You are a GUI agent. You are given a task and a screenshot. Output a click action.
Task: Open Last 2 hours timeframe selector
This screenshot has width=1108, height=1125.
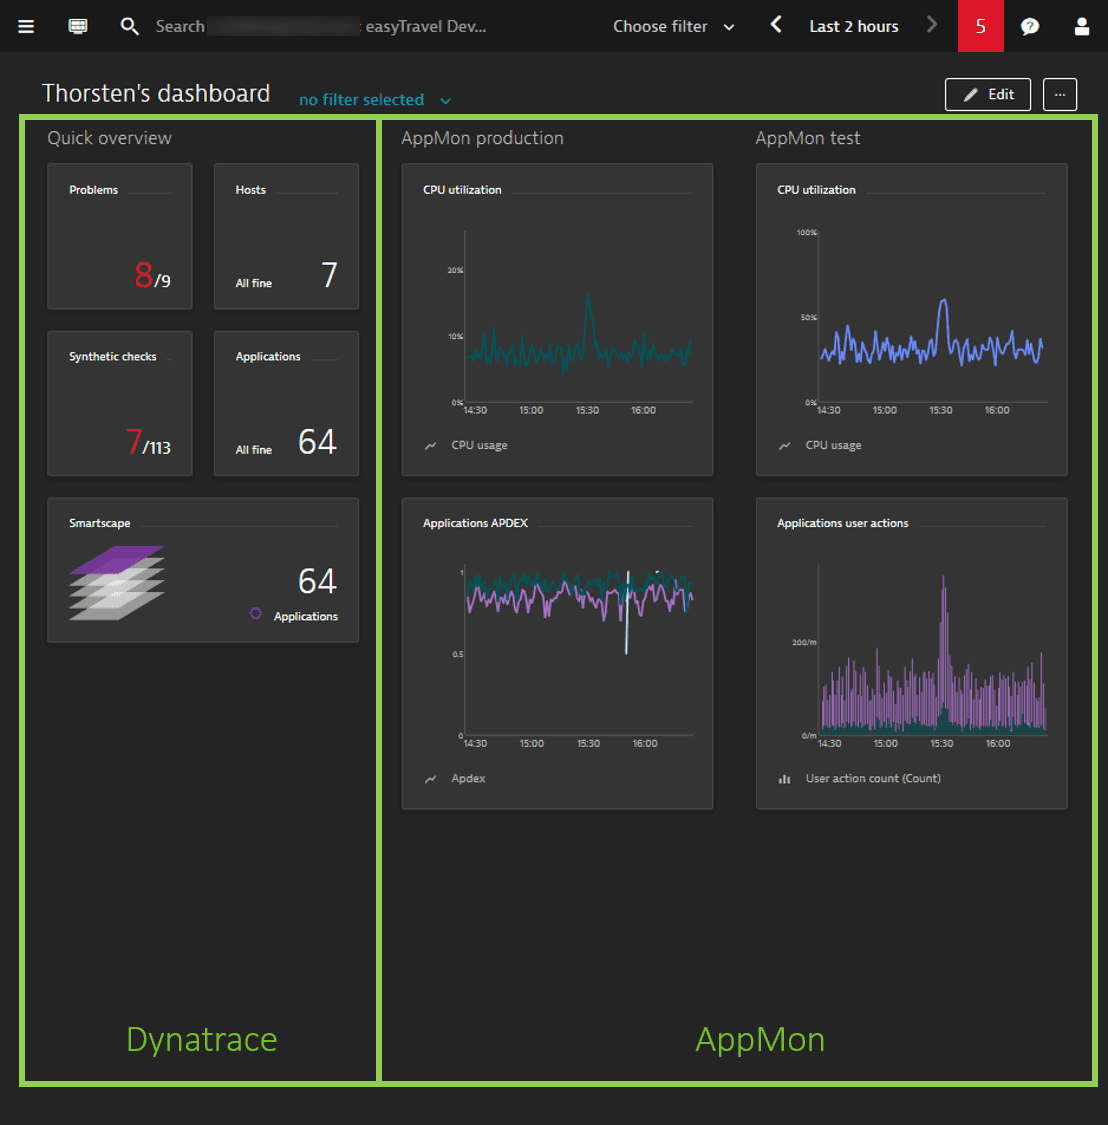coord(853,27)
